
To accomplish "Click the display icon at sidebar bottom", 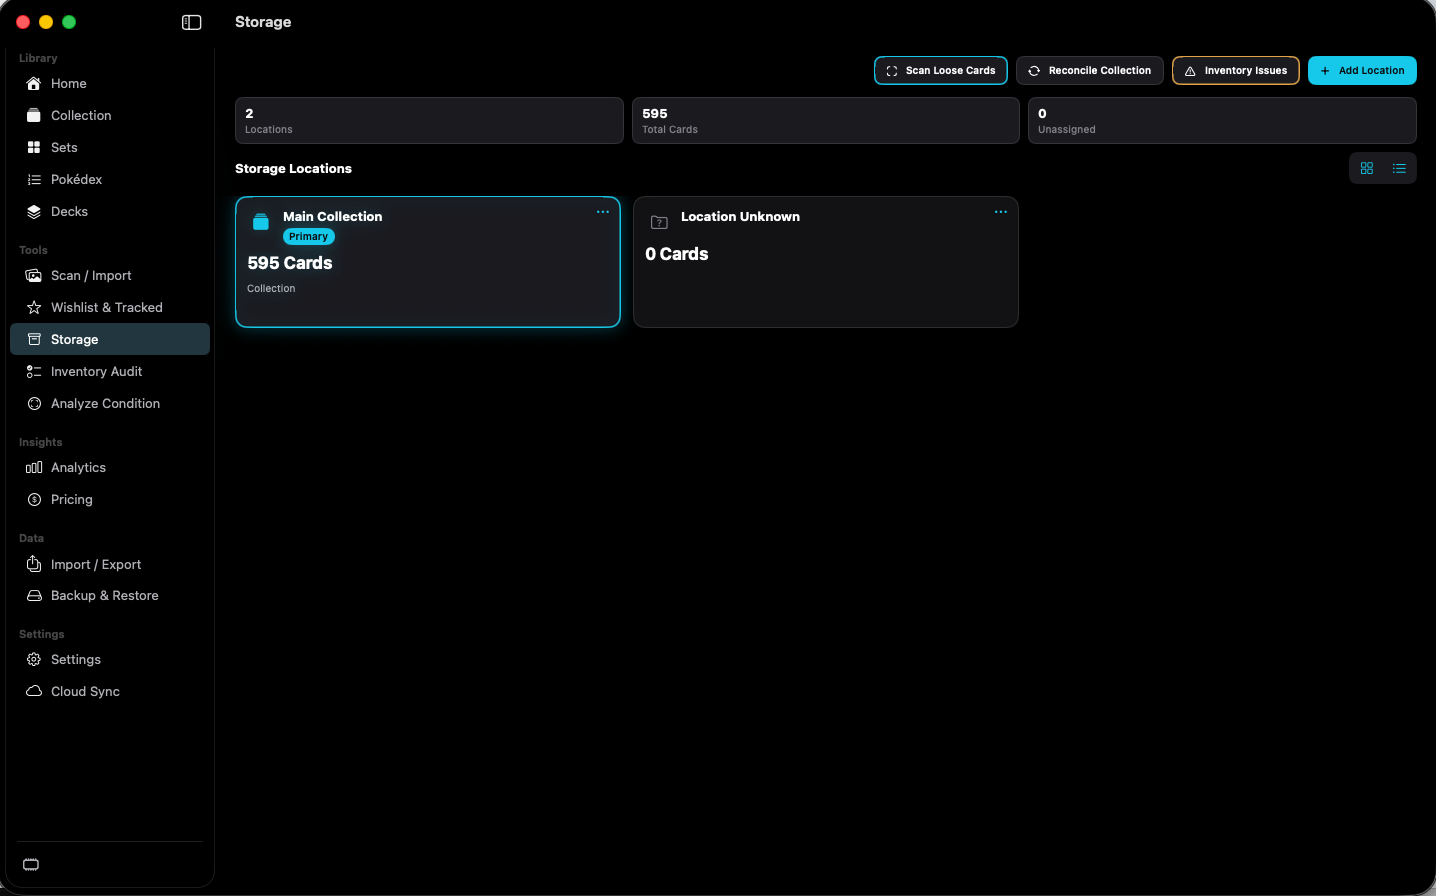I will point(31,865).
